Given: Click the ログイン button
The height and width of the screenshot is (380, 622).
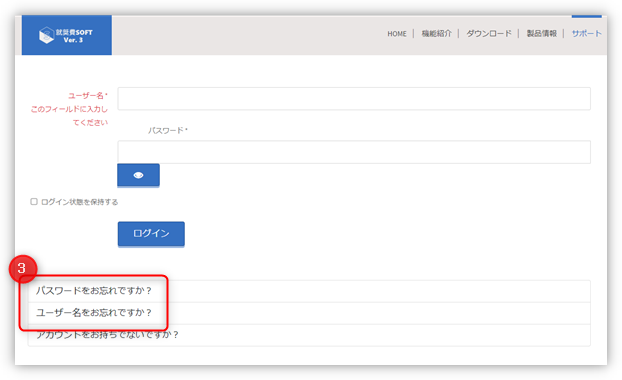Looking at the screenshot, I should point(151,234).
